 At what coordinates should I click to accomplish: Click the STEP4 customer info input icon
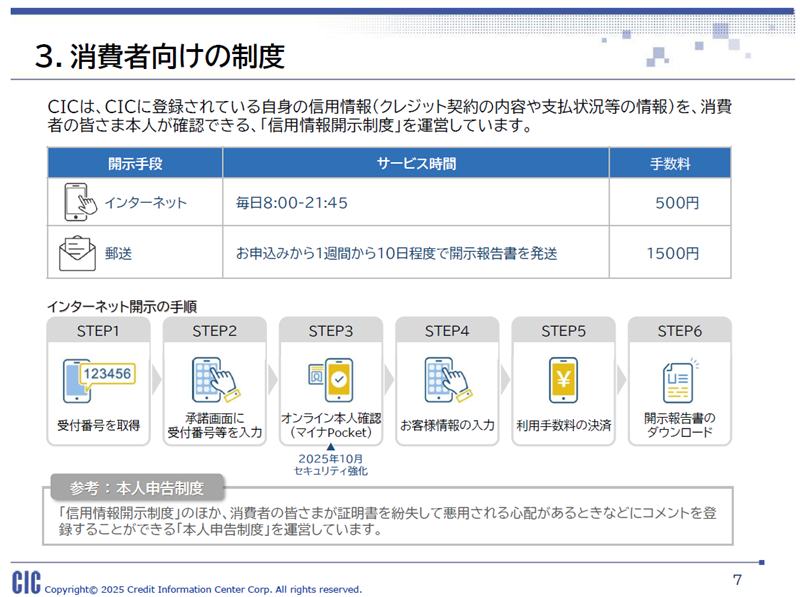(x=446, y=379)
